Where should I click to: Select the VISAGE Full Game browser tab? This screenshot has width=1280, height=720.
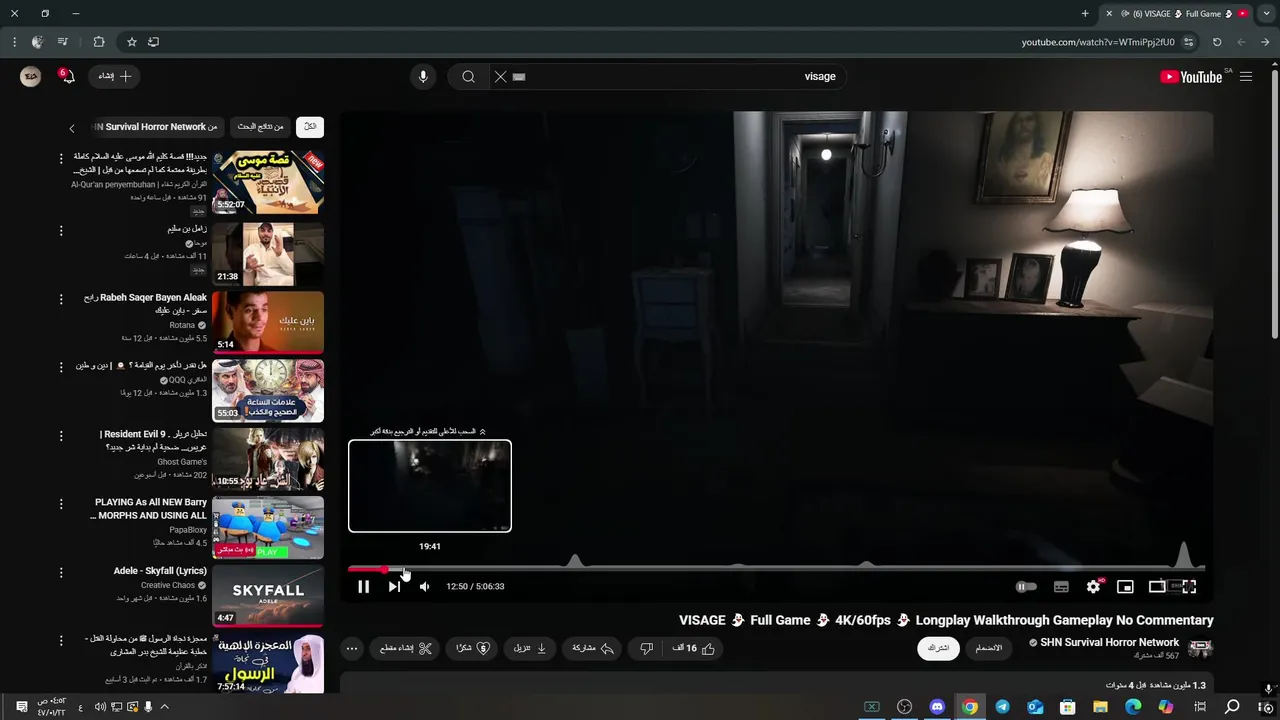pyautogui.click(x=1176, y=14)
